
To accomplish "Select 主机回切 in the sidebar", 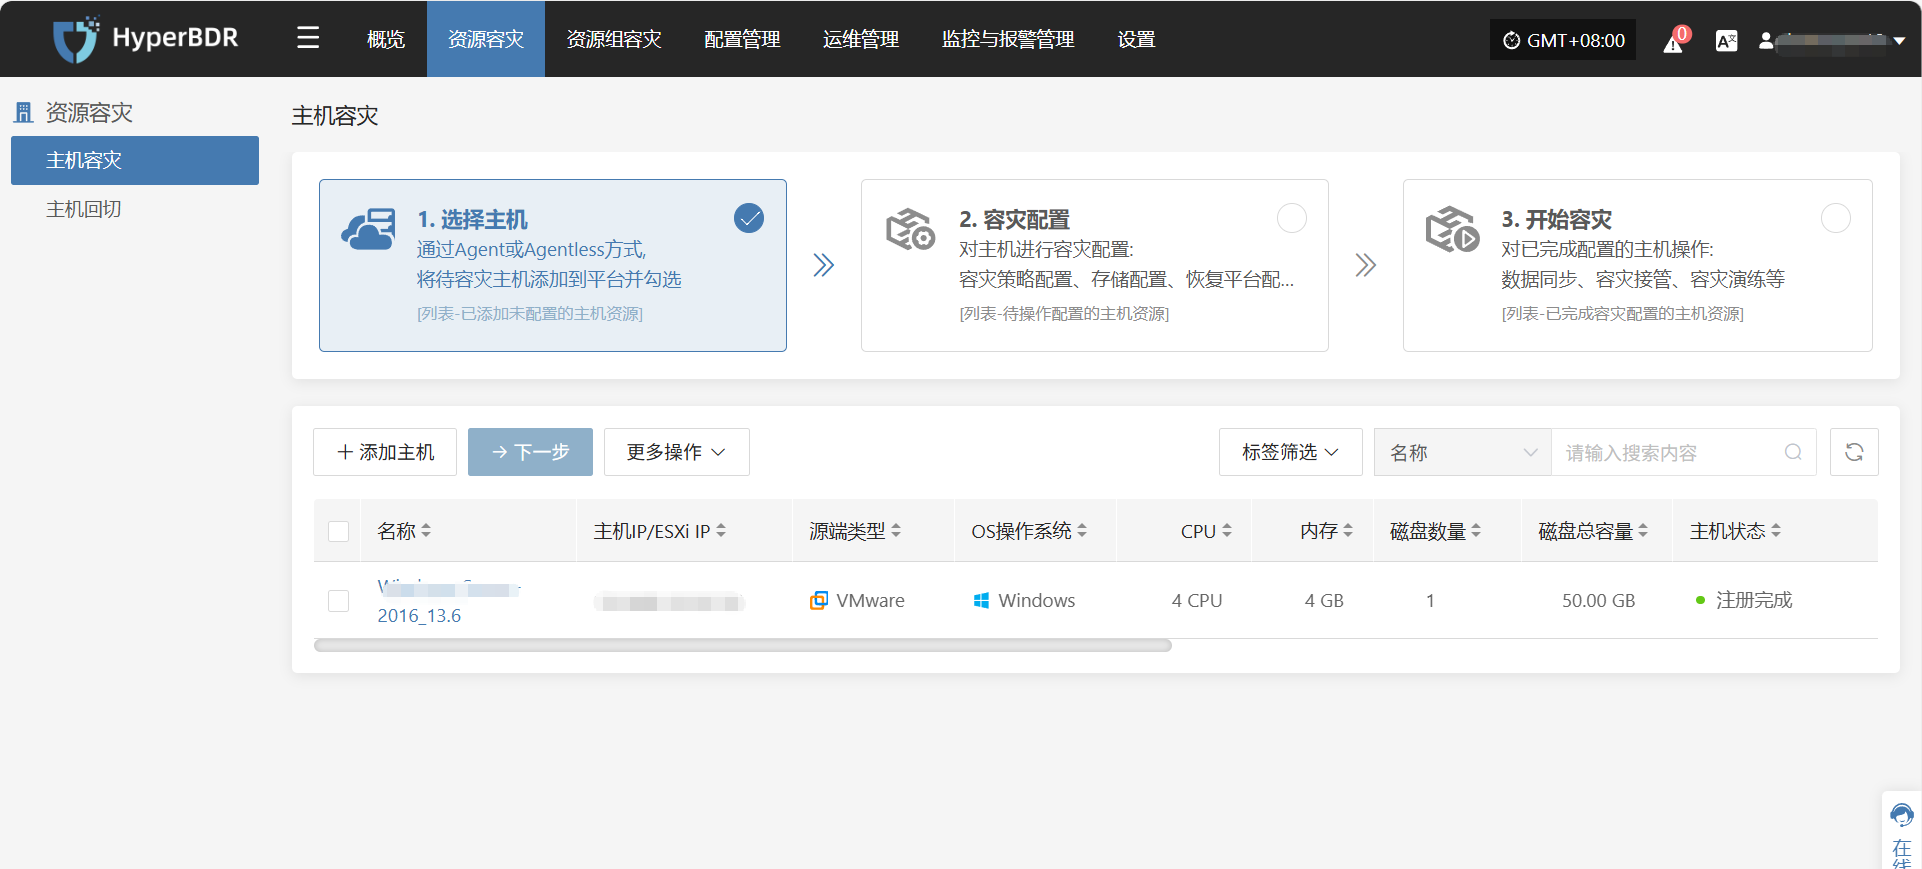I will tap(135, 209).
